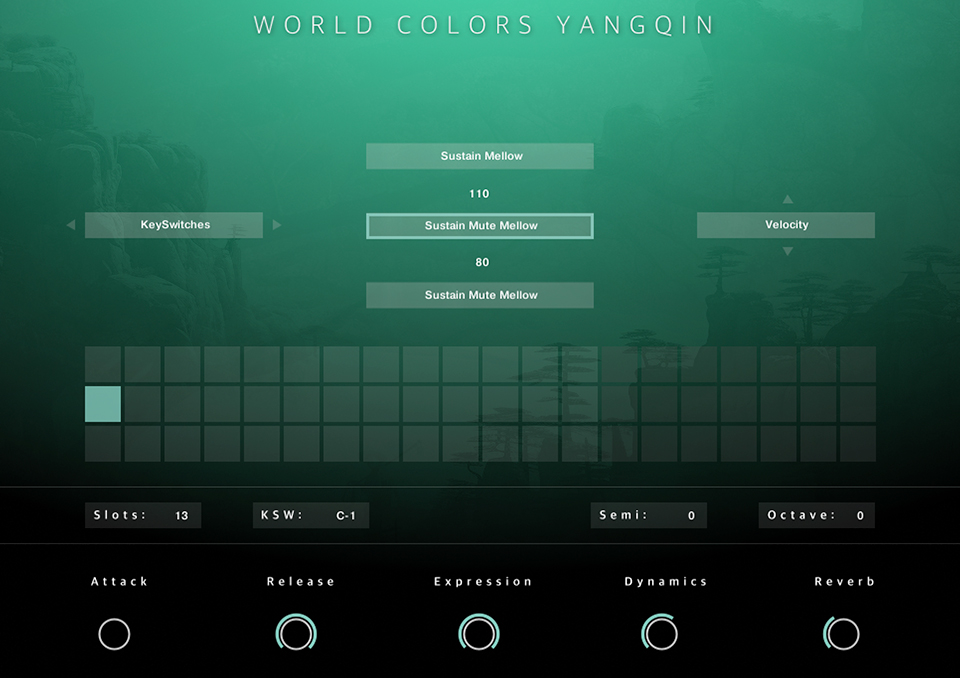The height and width of the screenshot is (678, 960).
Task: Click the Release knob
Action: (296, 634)
